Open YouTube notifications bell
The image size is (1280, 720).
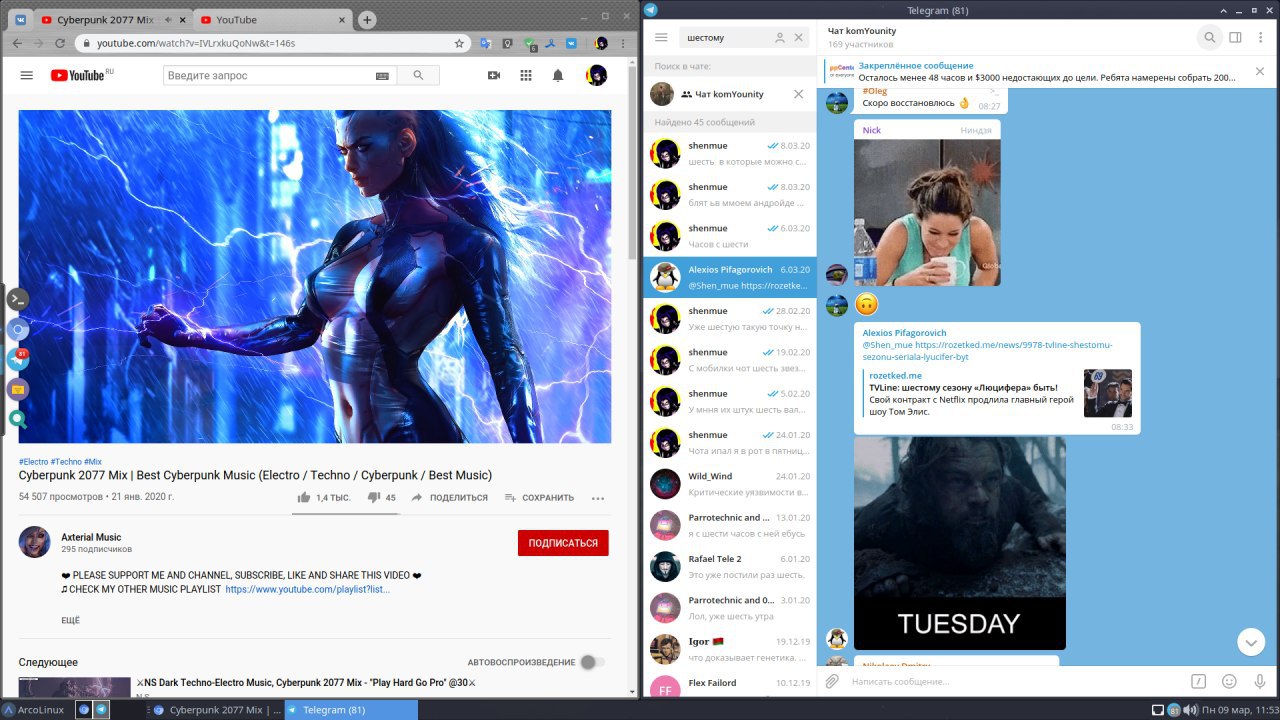[558, 75]
